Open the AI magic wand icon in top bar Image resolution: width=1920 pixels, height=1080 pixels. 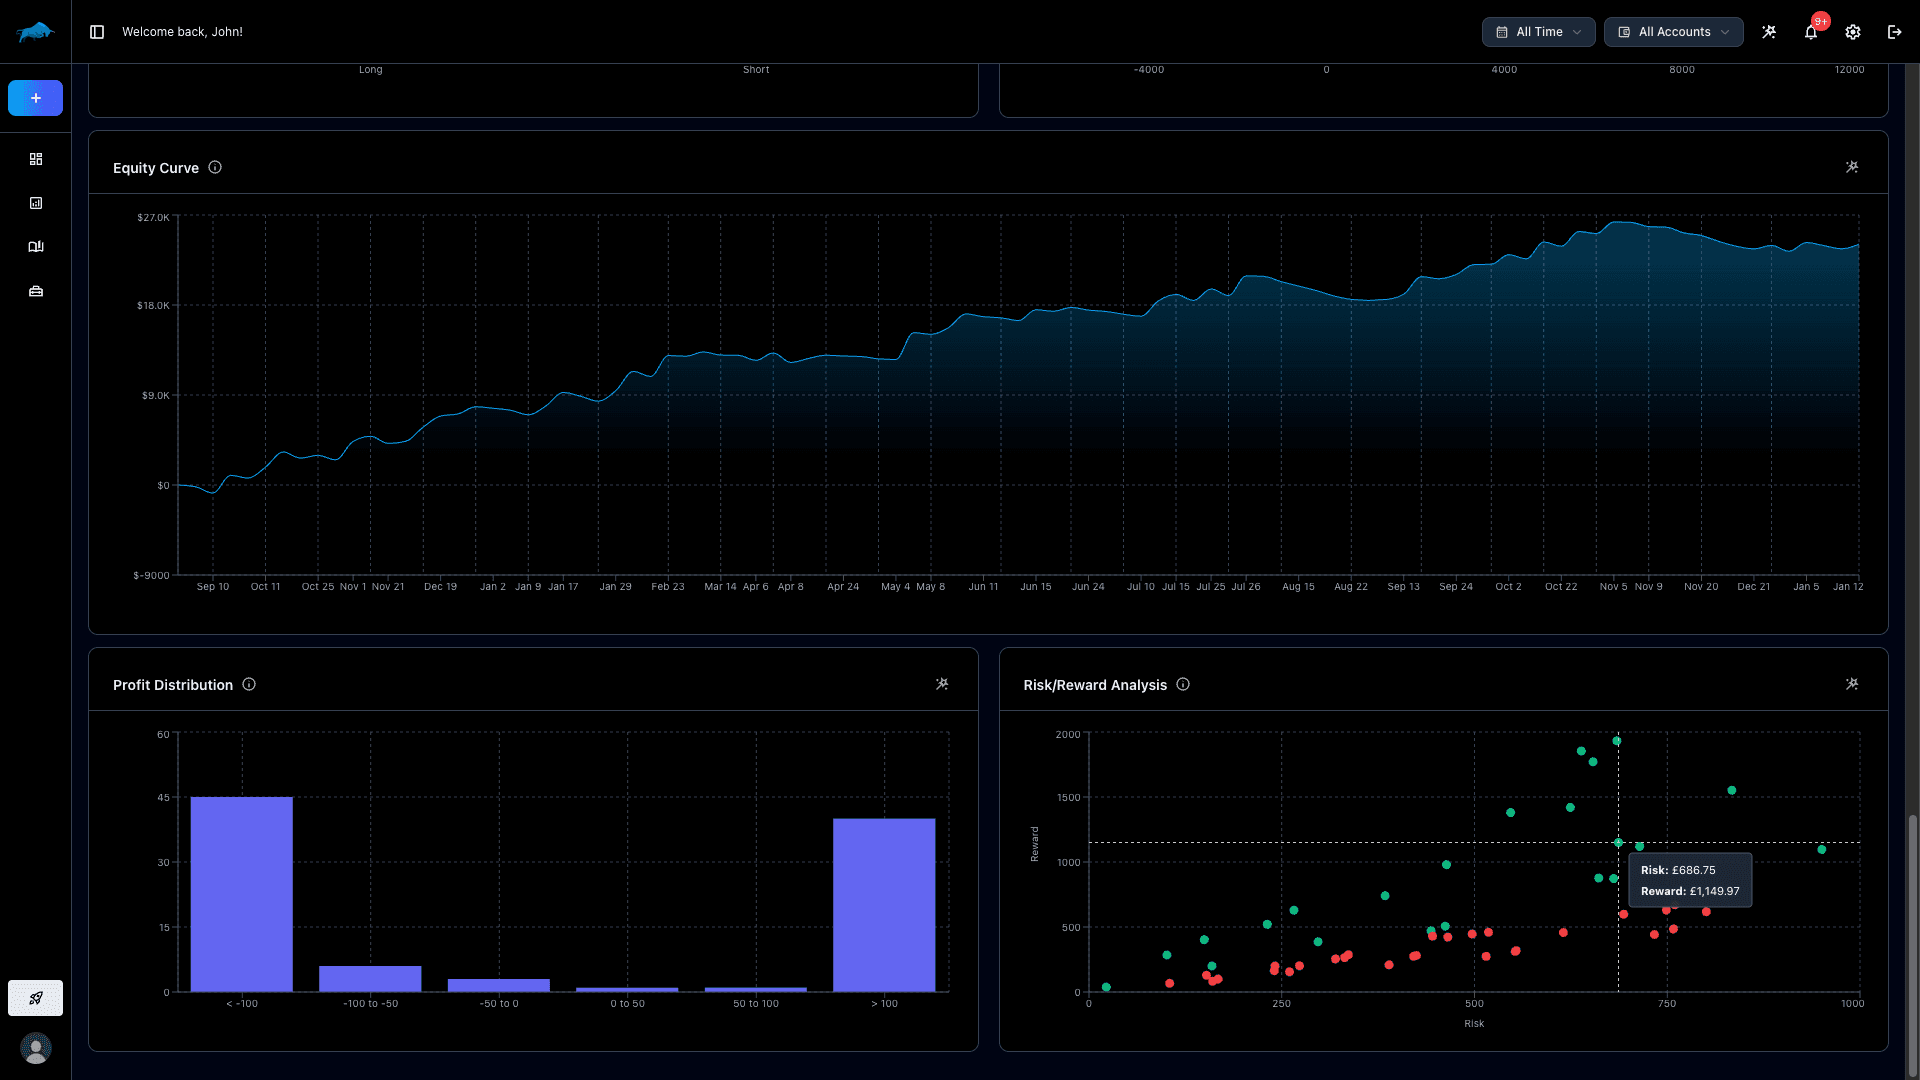tap(1769, 31)
